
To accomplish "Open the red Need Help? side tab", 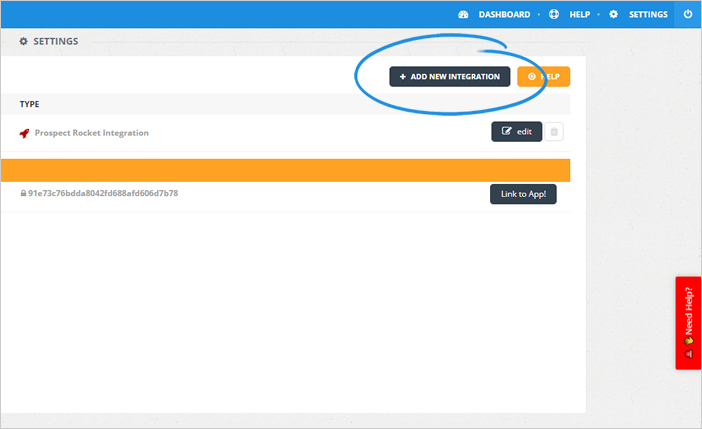I will coord(688,323).
